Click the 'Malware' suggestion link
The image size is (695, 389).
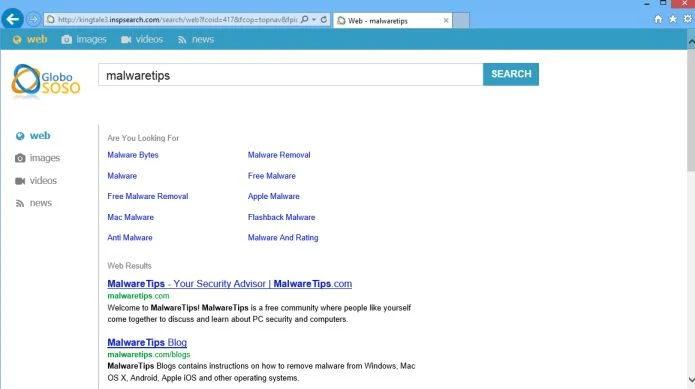click(122, 175)
